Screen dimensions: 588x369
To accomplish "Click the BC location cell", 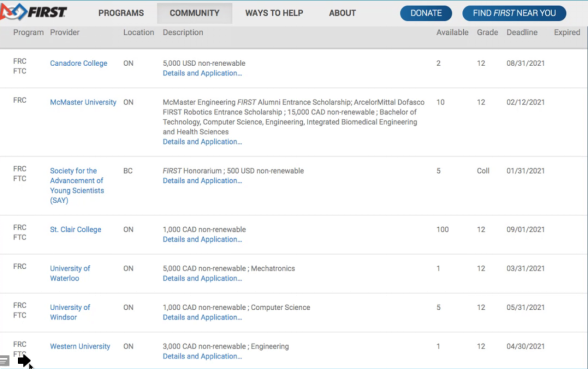I will pos(128,171).
